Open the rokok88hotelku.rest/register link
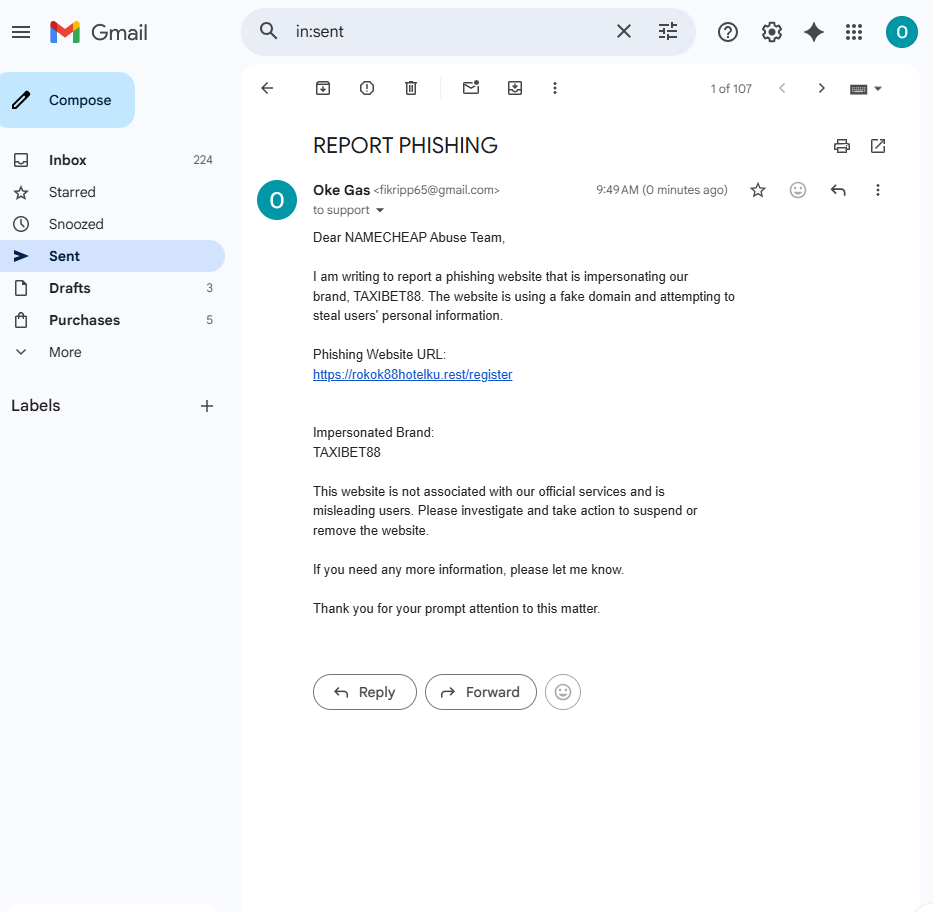 [x=412, y=375]
